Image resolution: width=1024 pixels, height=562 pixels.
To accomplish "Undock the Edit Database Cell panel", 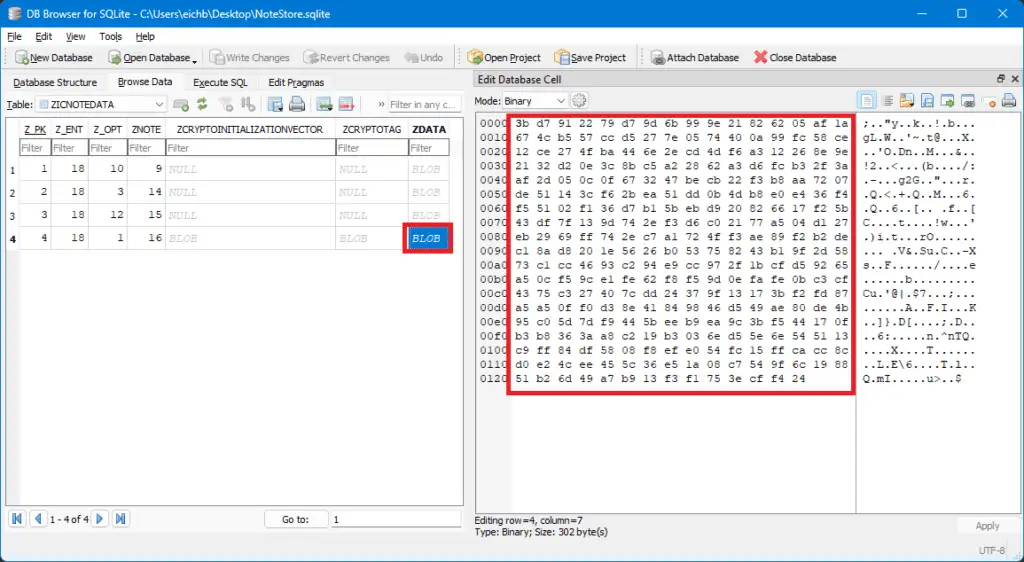I will tap(1000, 78).
